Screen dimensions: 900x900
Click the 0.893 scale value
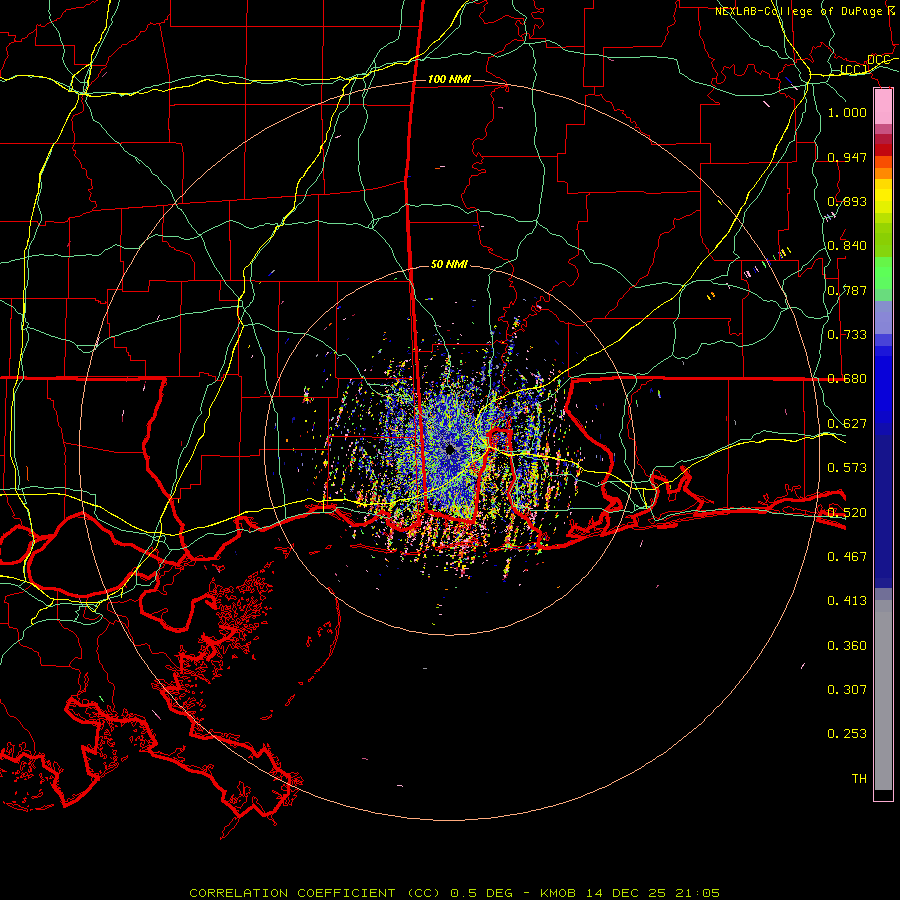pos(847,201)
